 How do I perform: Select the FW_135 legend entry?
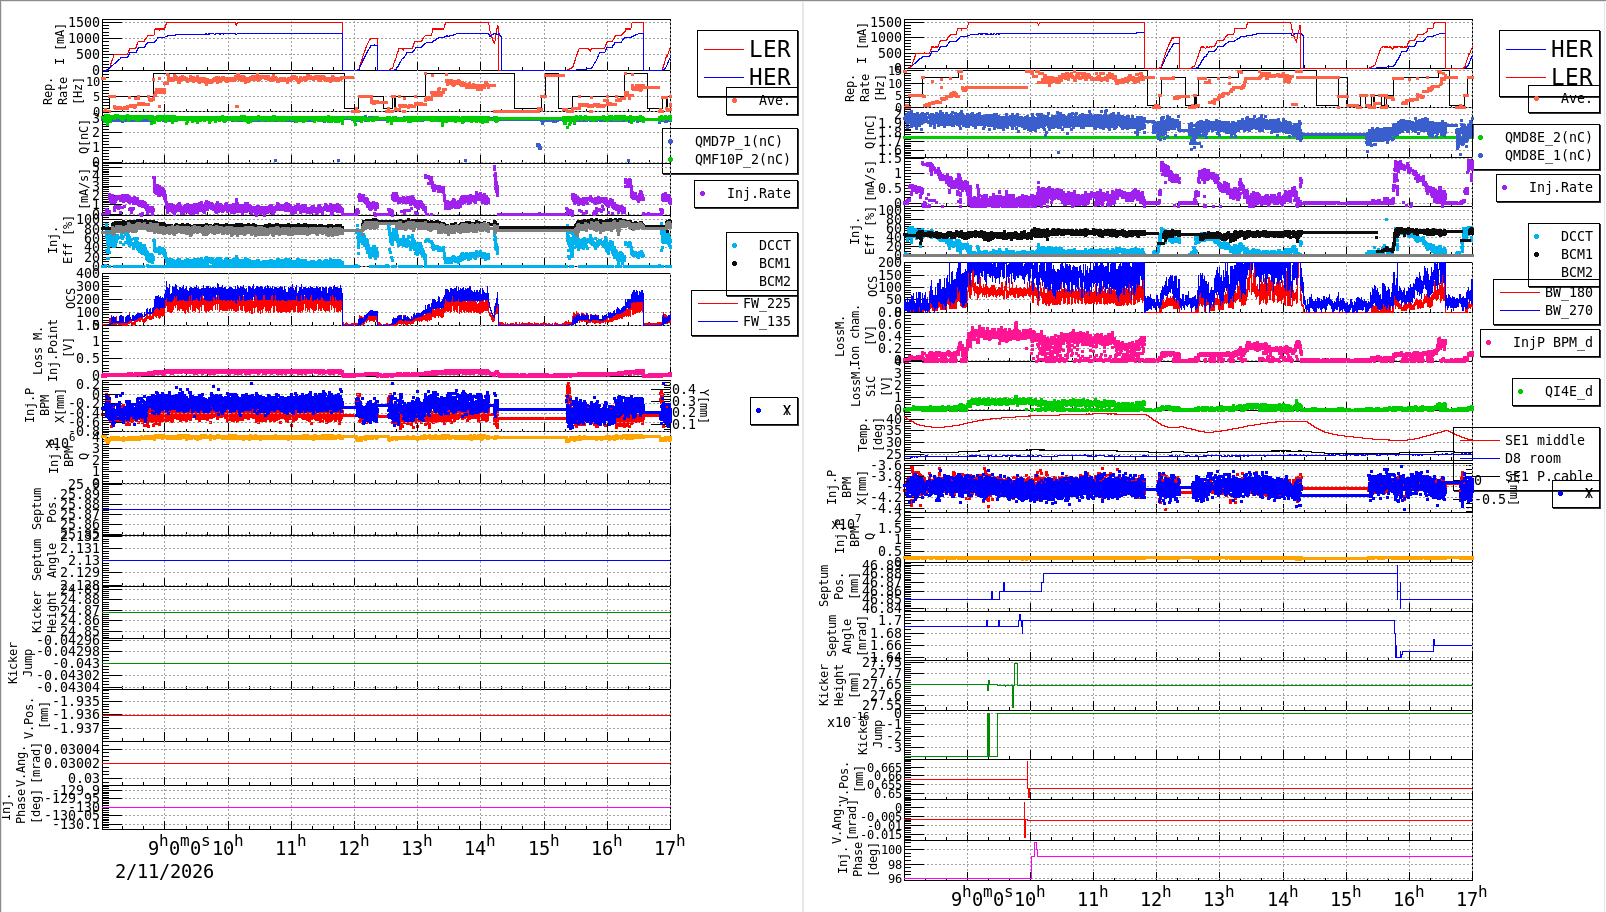coord(766,321)
